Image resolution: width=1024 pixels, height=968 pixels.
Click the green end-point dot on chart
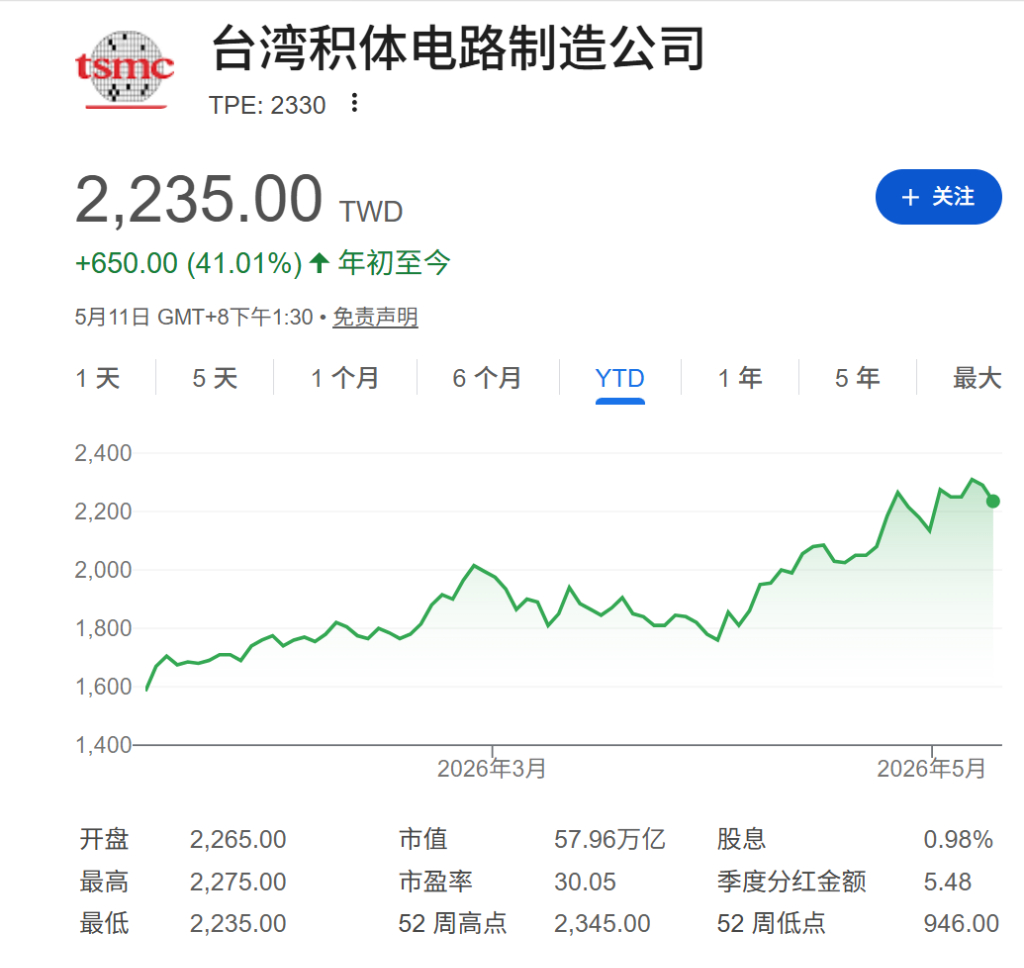pos(993,501)
